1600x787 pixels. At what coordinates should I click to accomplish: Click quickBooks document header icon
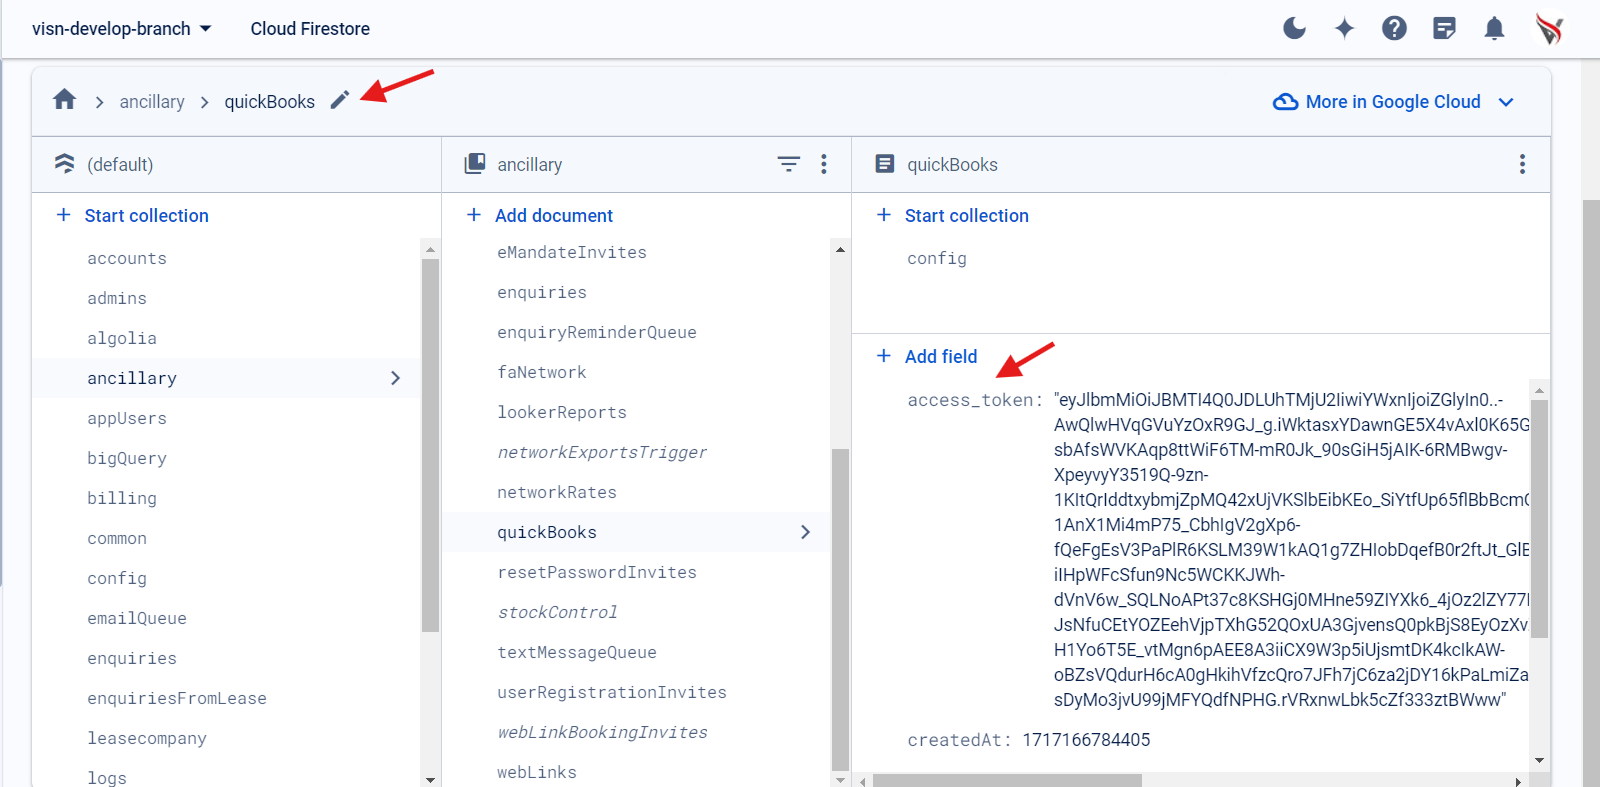pyautogui.click(x=885, y=164)
